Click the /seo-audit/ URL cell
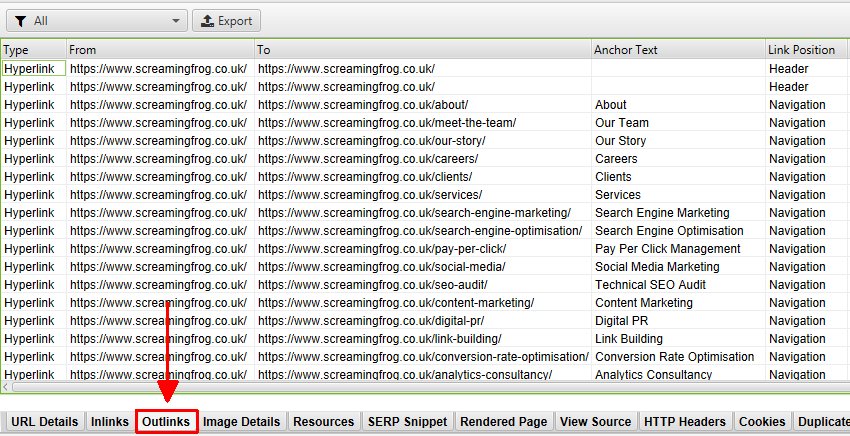The height and width of the screenshot is (436, 850). coord(423,285)
